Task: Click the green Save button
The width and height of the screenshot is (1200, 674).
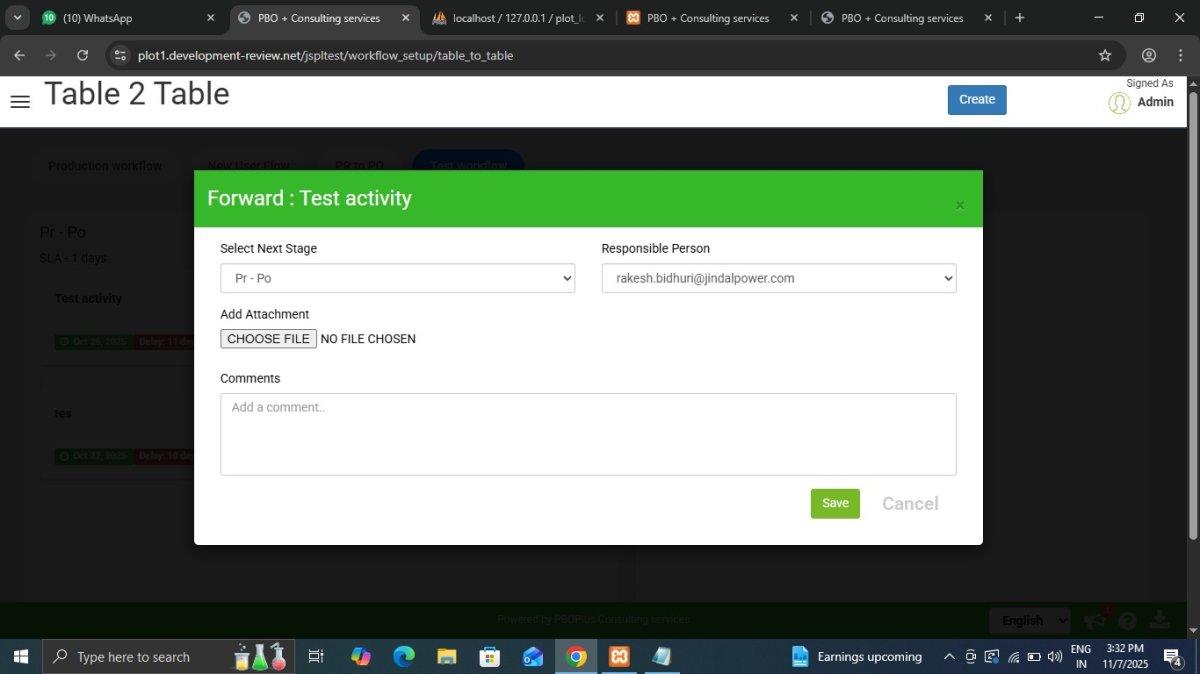Action: tap(835, 503)
